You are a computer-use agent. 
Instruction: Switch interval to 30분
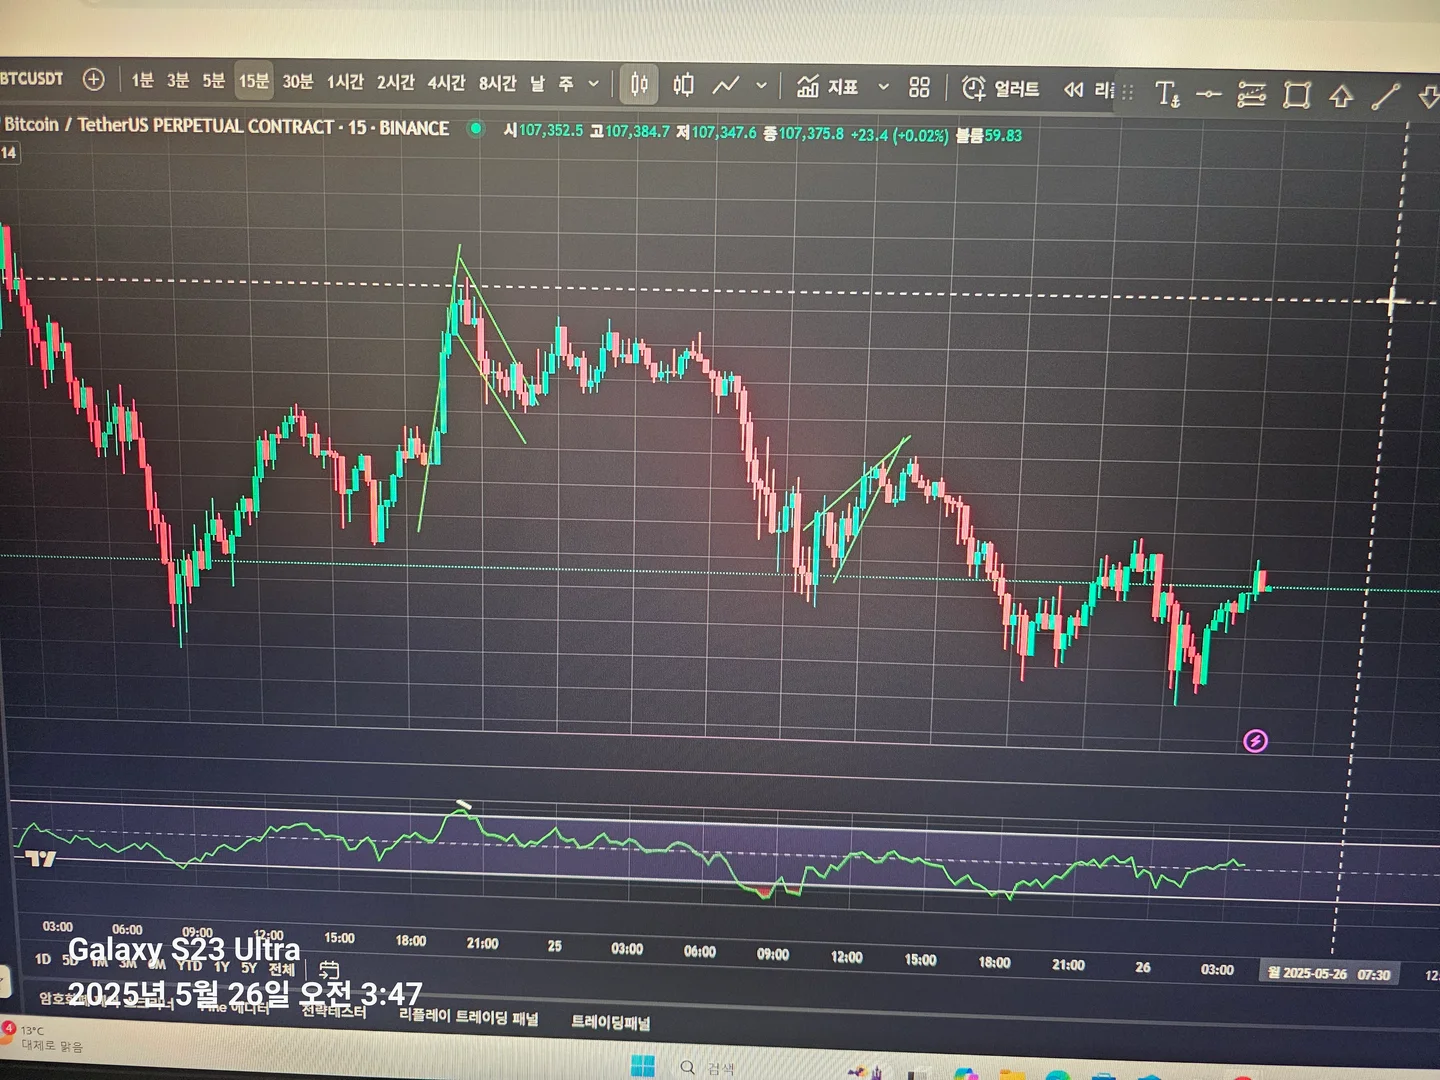[298, 81]
